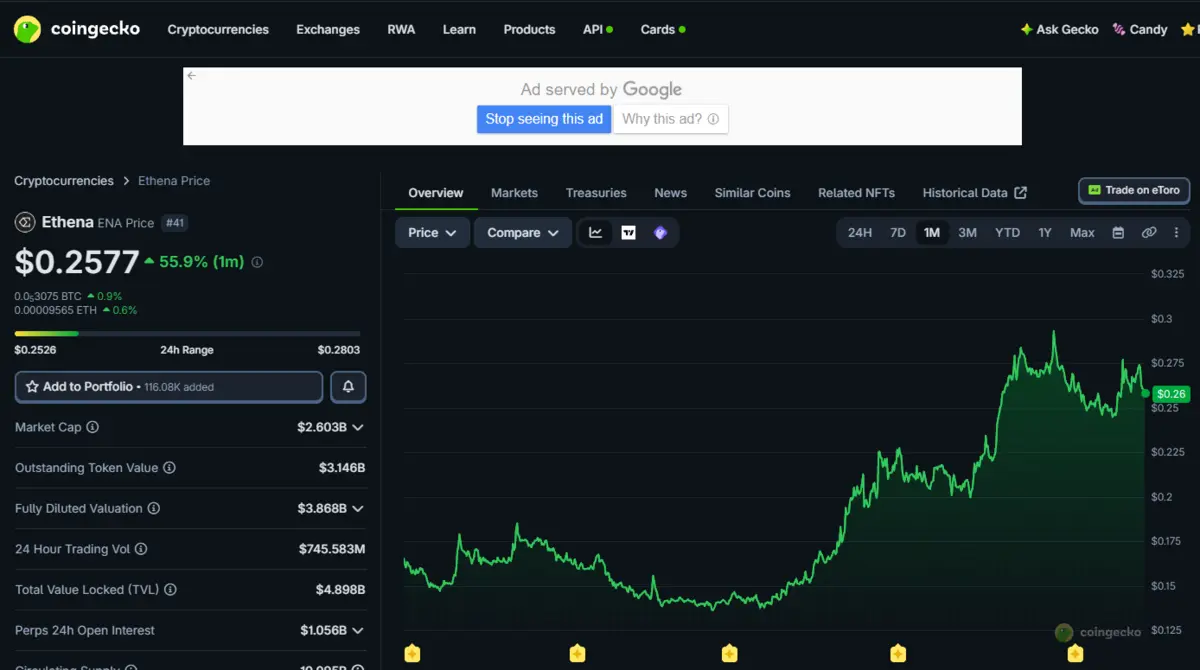The height and width of the screenshot is (670, 1200).
Task: Click Stop seeing this ad
Action: [544, 119]
